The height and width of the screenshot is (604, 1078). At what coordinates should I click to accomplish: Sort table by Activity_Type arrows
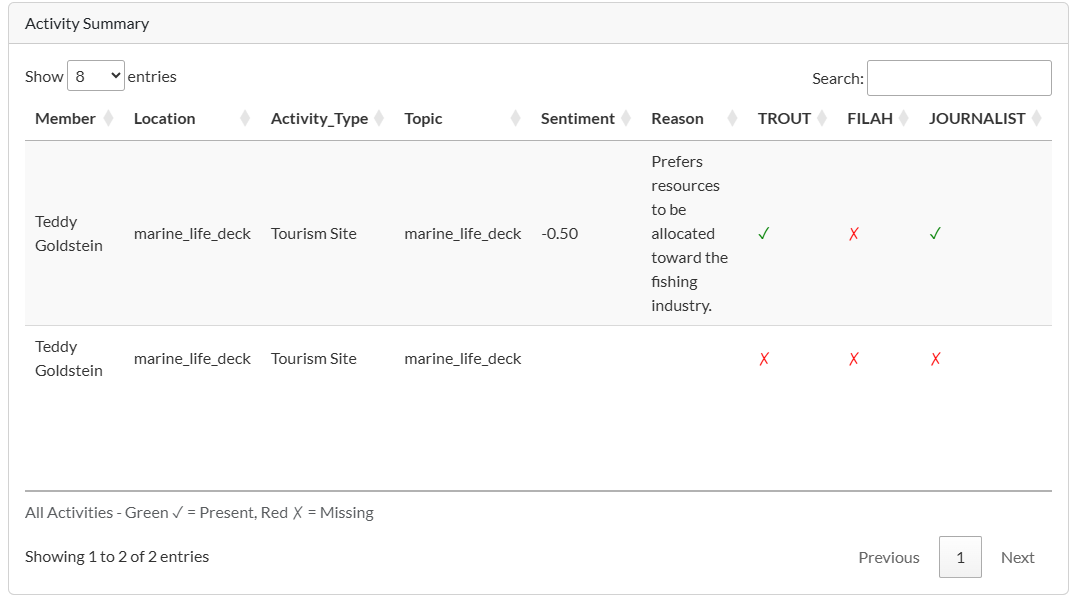click(x=379, y=118)
